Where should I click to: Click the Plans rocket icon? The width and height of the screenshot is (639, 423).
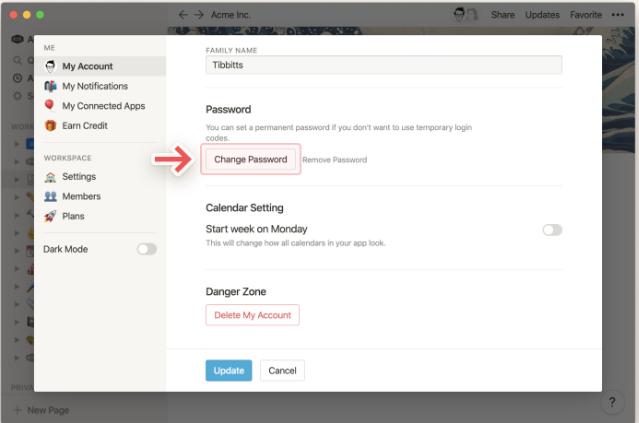pos(50,215)
